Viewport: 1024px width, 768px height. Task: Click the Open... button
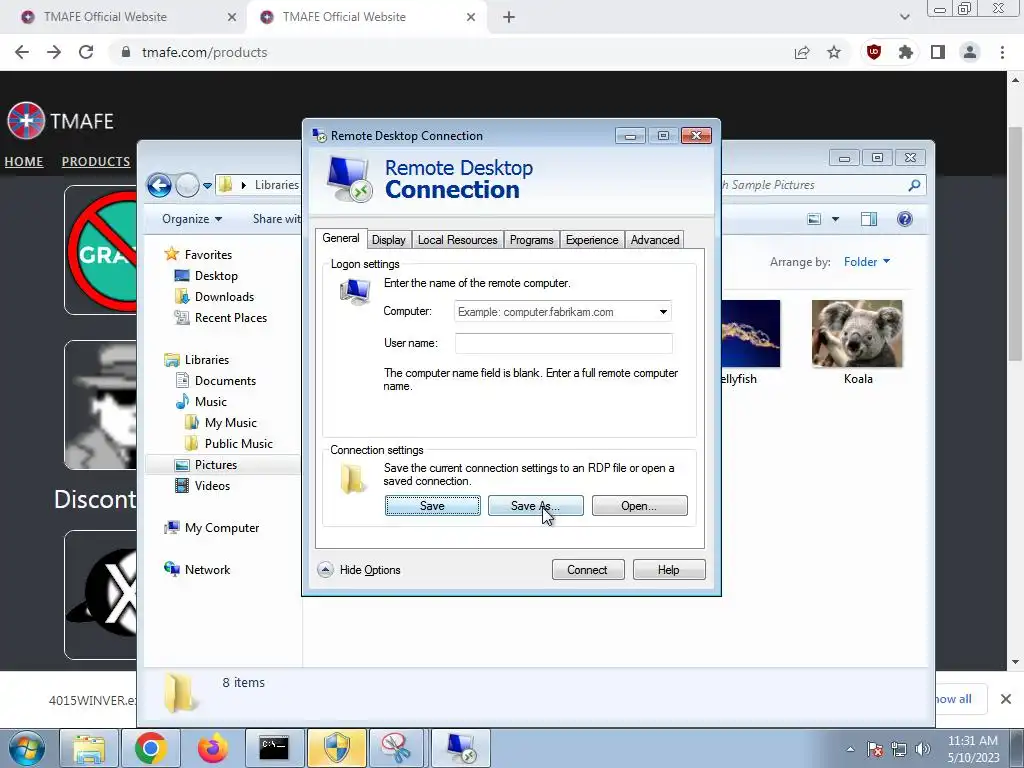(x=639, y=505)
